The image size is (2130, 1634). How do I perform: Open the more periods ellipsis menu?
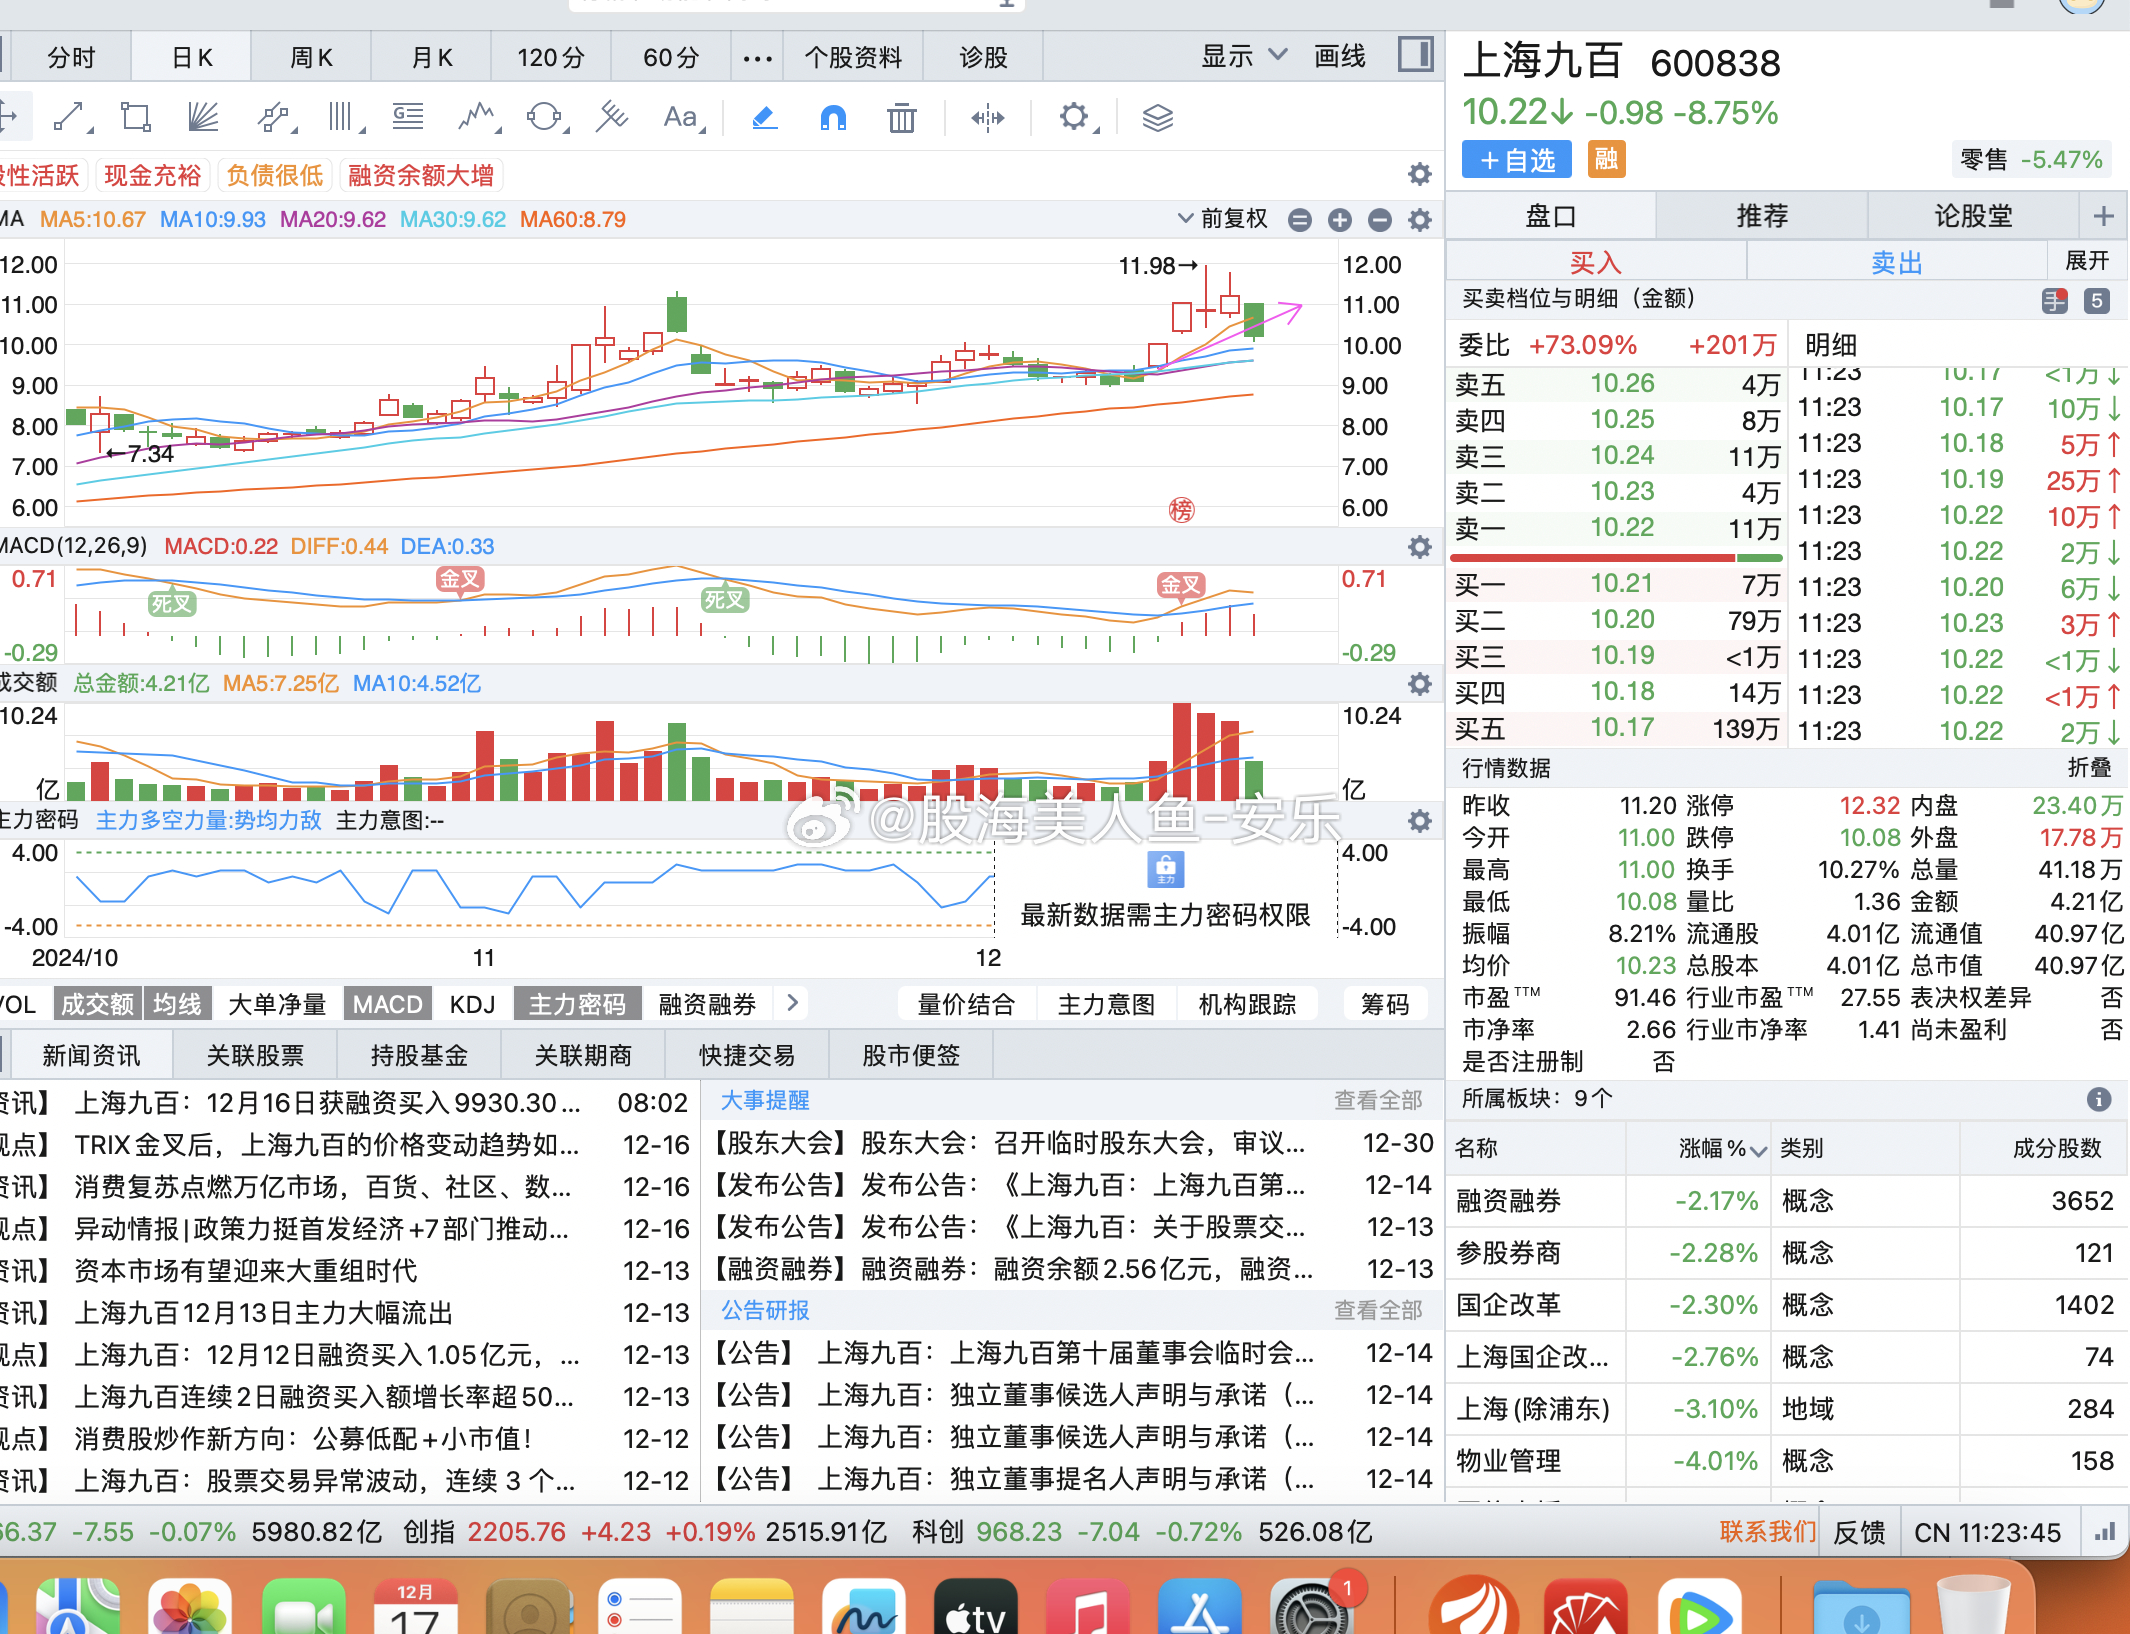(757, 58)
